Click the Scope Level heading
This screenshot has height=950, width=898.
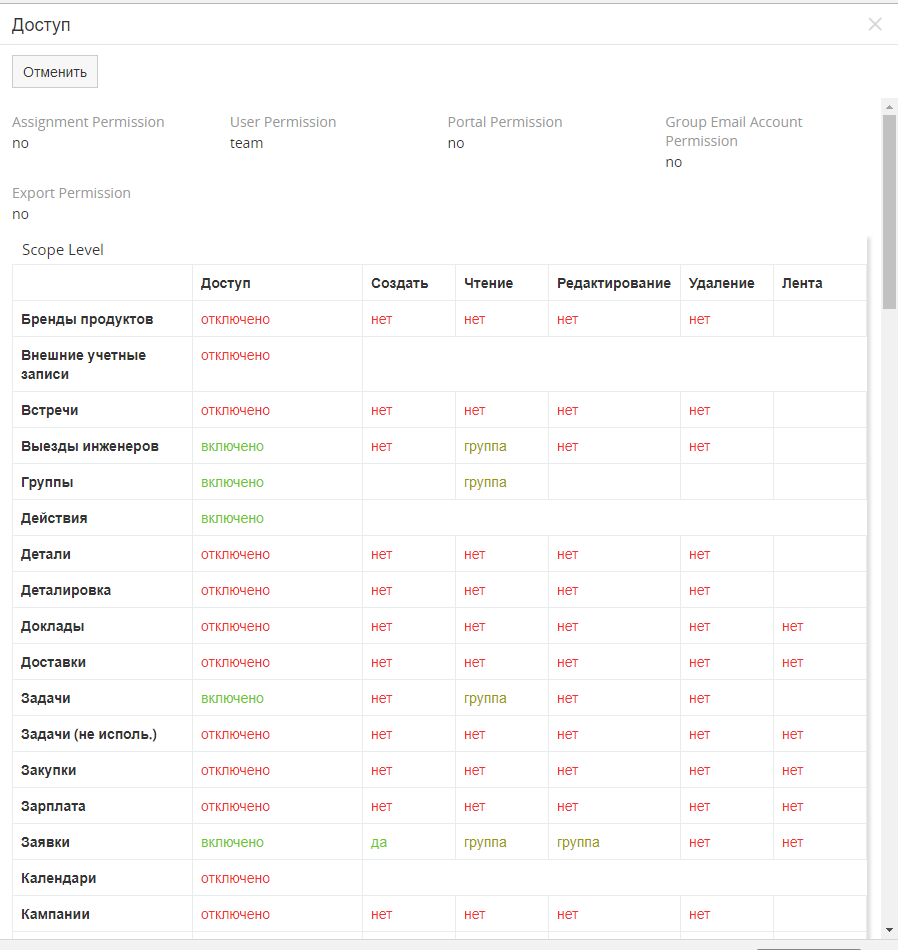coord(63,250)
